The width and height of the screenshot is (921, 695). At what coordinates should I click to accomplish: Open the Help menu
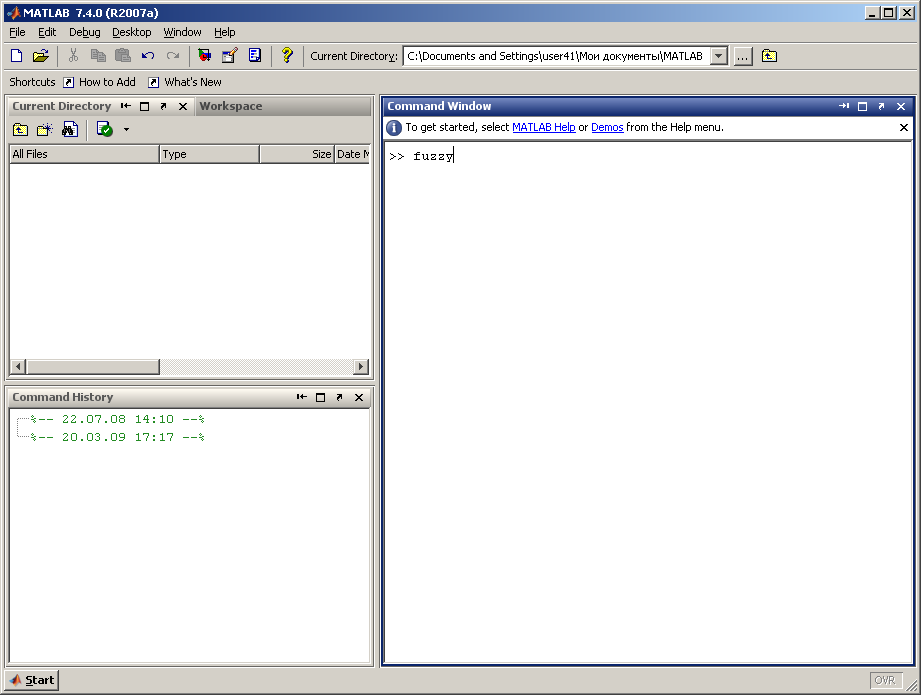pyautogui.click(x=224, y=32)
